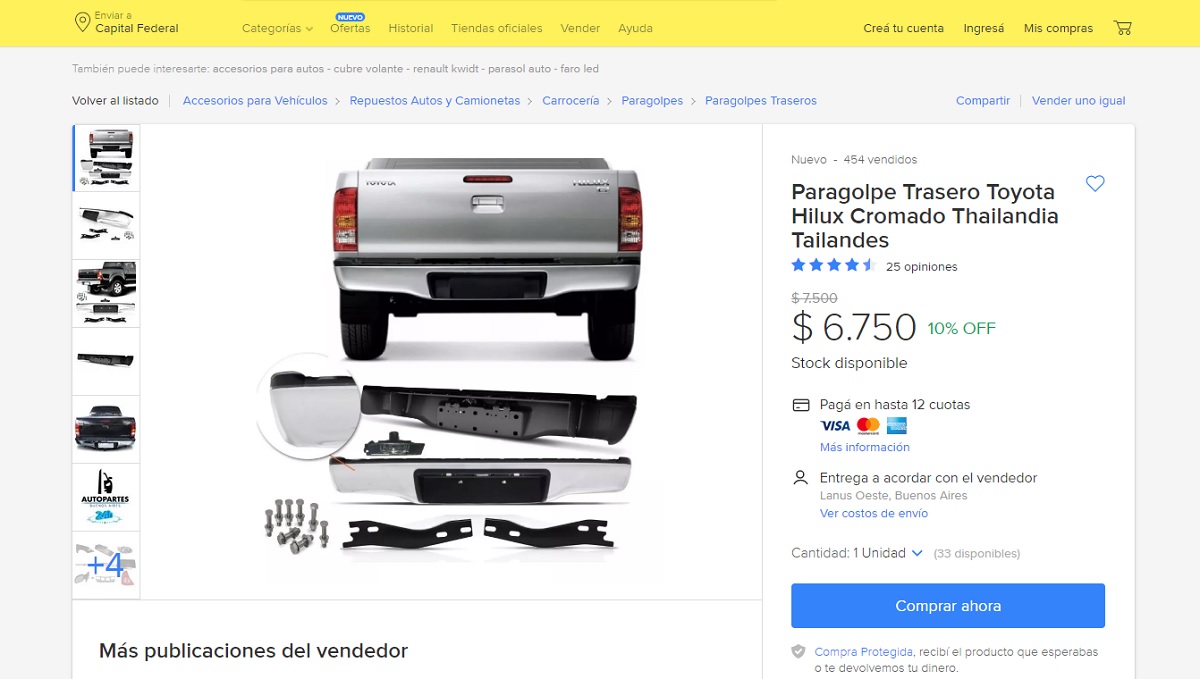The height and width of the screenshot is (679, 1200).
Task: Click the star rating of the product
Action: pos(833,266)
